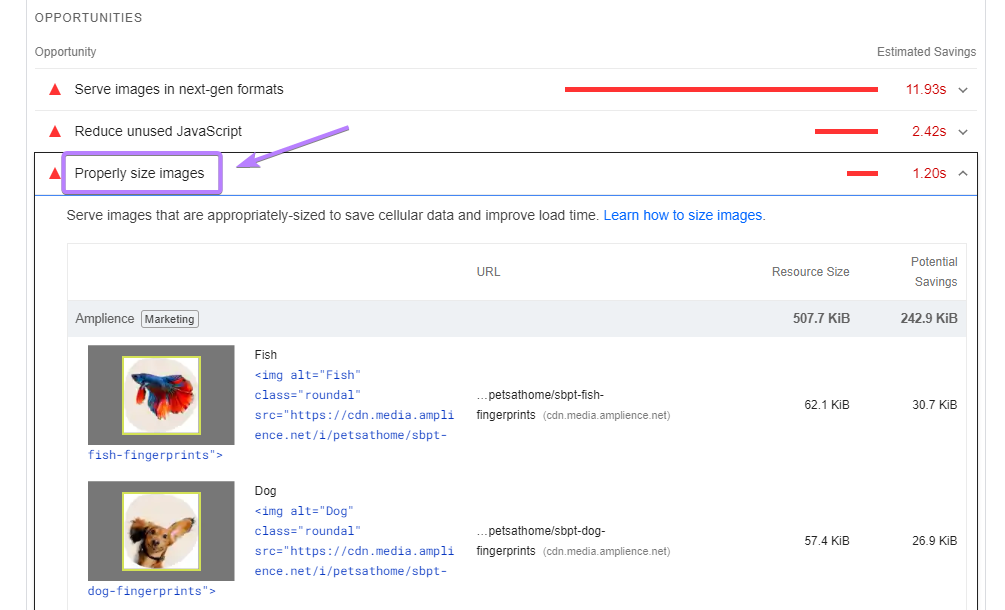Collapse the Properly size images audit
Viewport: 1005px width, 610px height.
(962, 172)
